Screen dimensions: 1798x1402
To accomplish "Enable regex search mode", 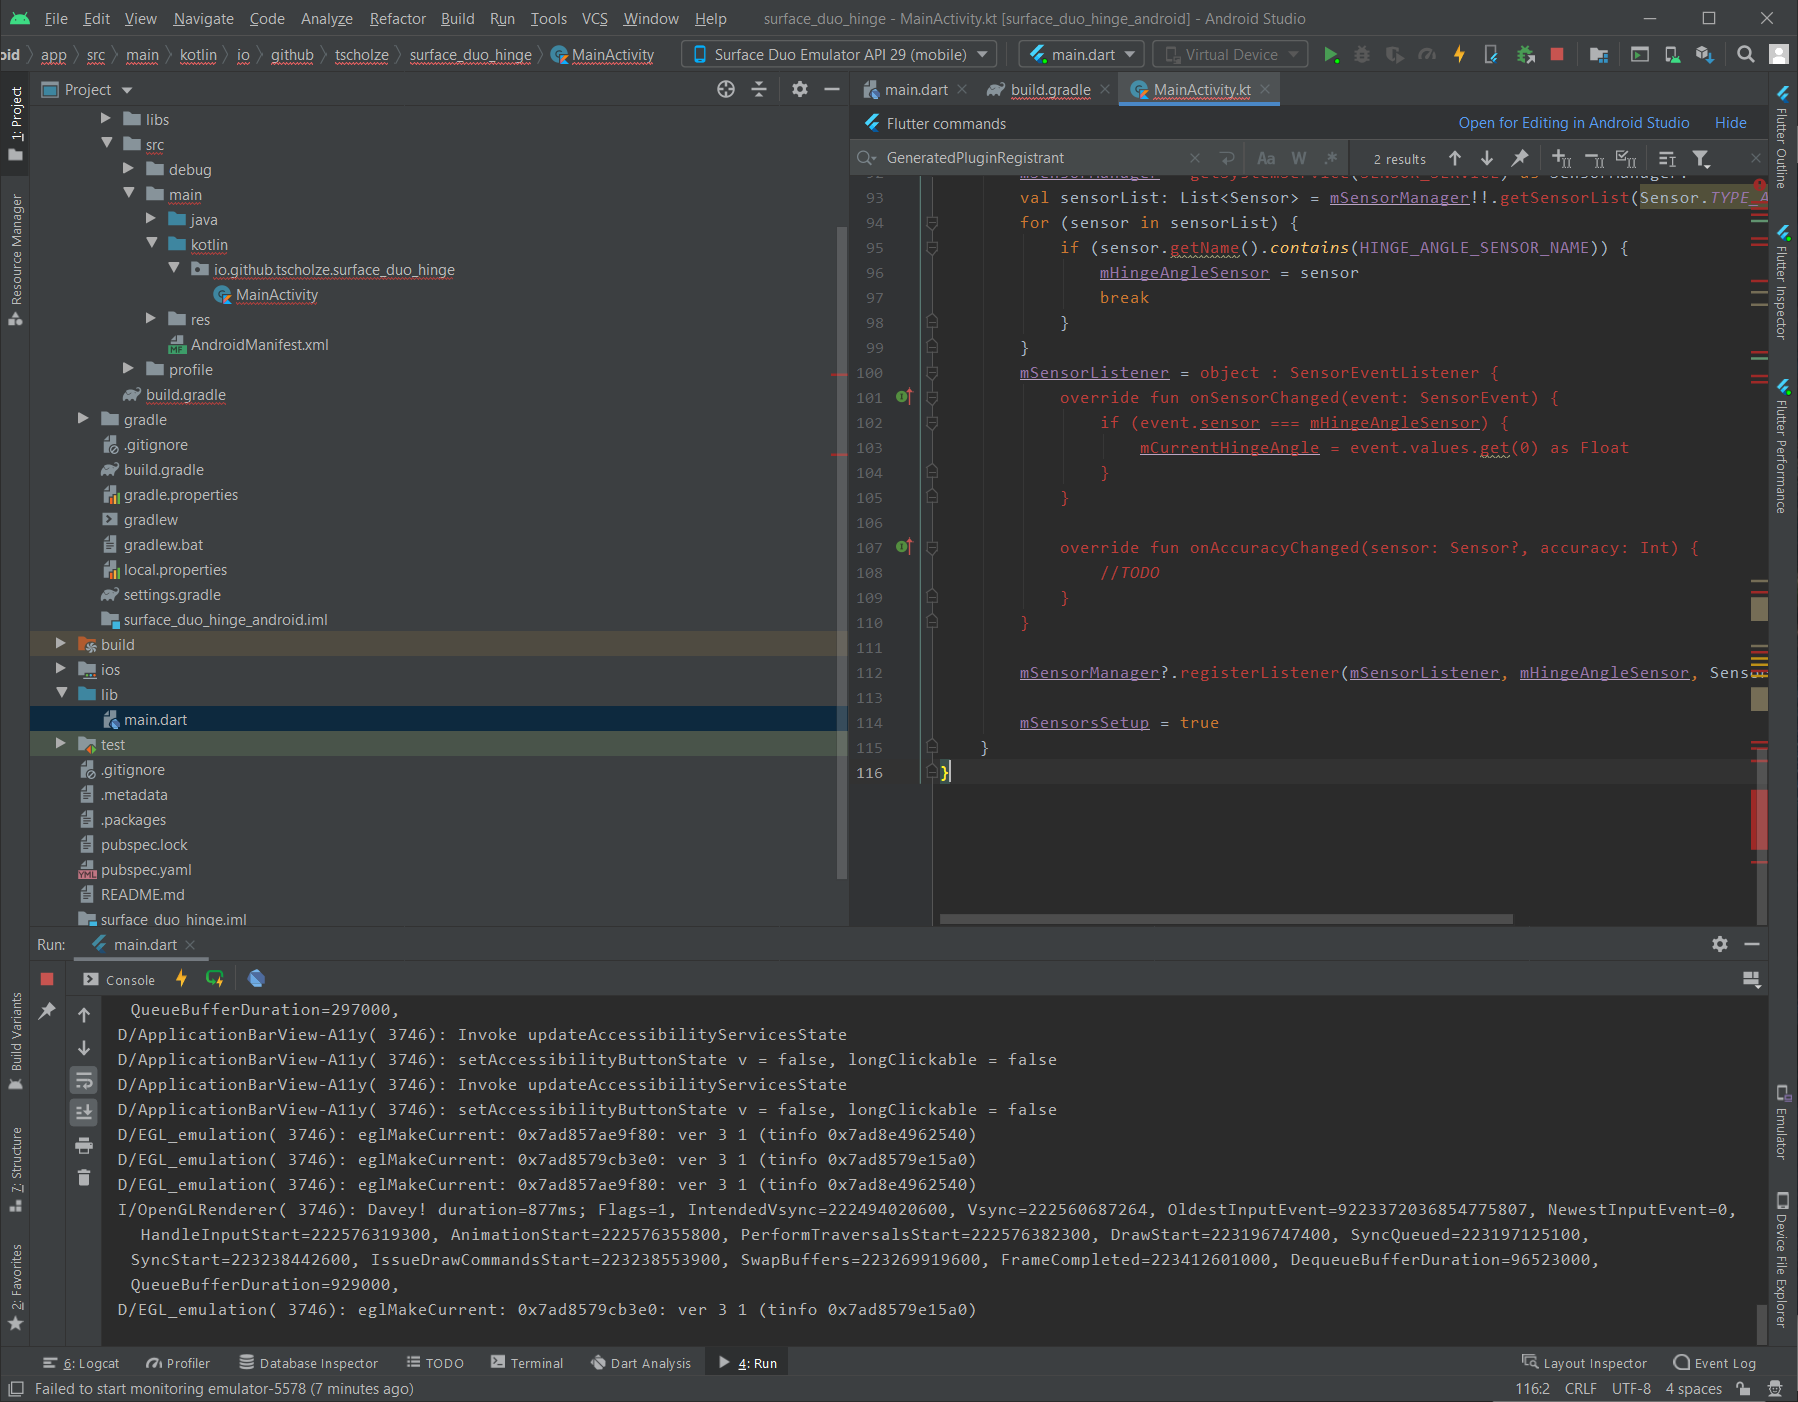I will (1332, 158).
